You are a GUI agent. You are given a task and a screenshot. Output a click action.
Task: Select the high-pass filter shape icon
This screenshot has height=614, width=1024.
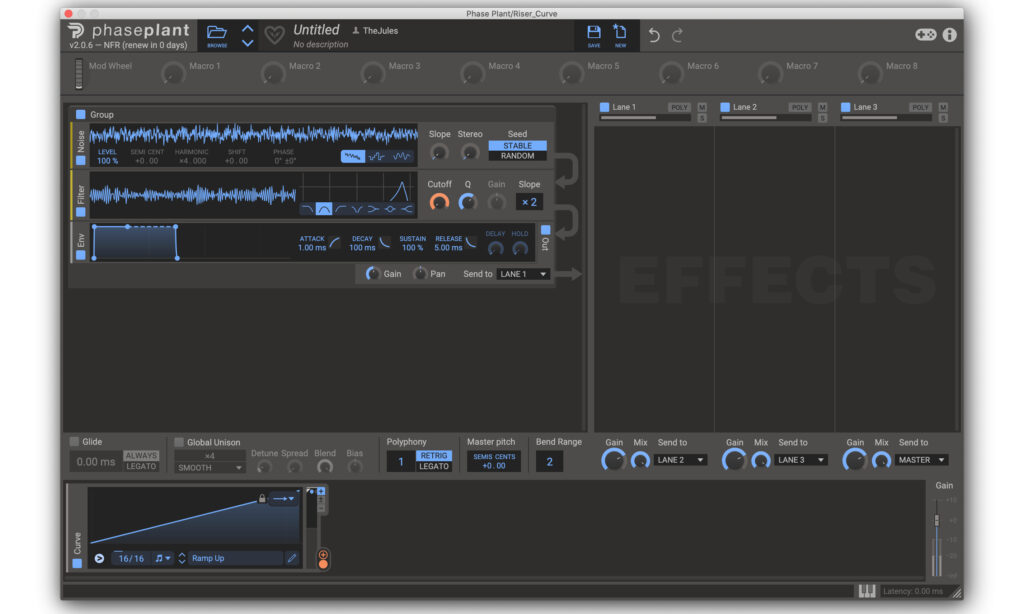click(x=340, y=209)
